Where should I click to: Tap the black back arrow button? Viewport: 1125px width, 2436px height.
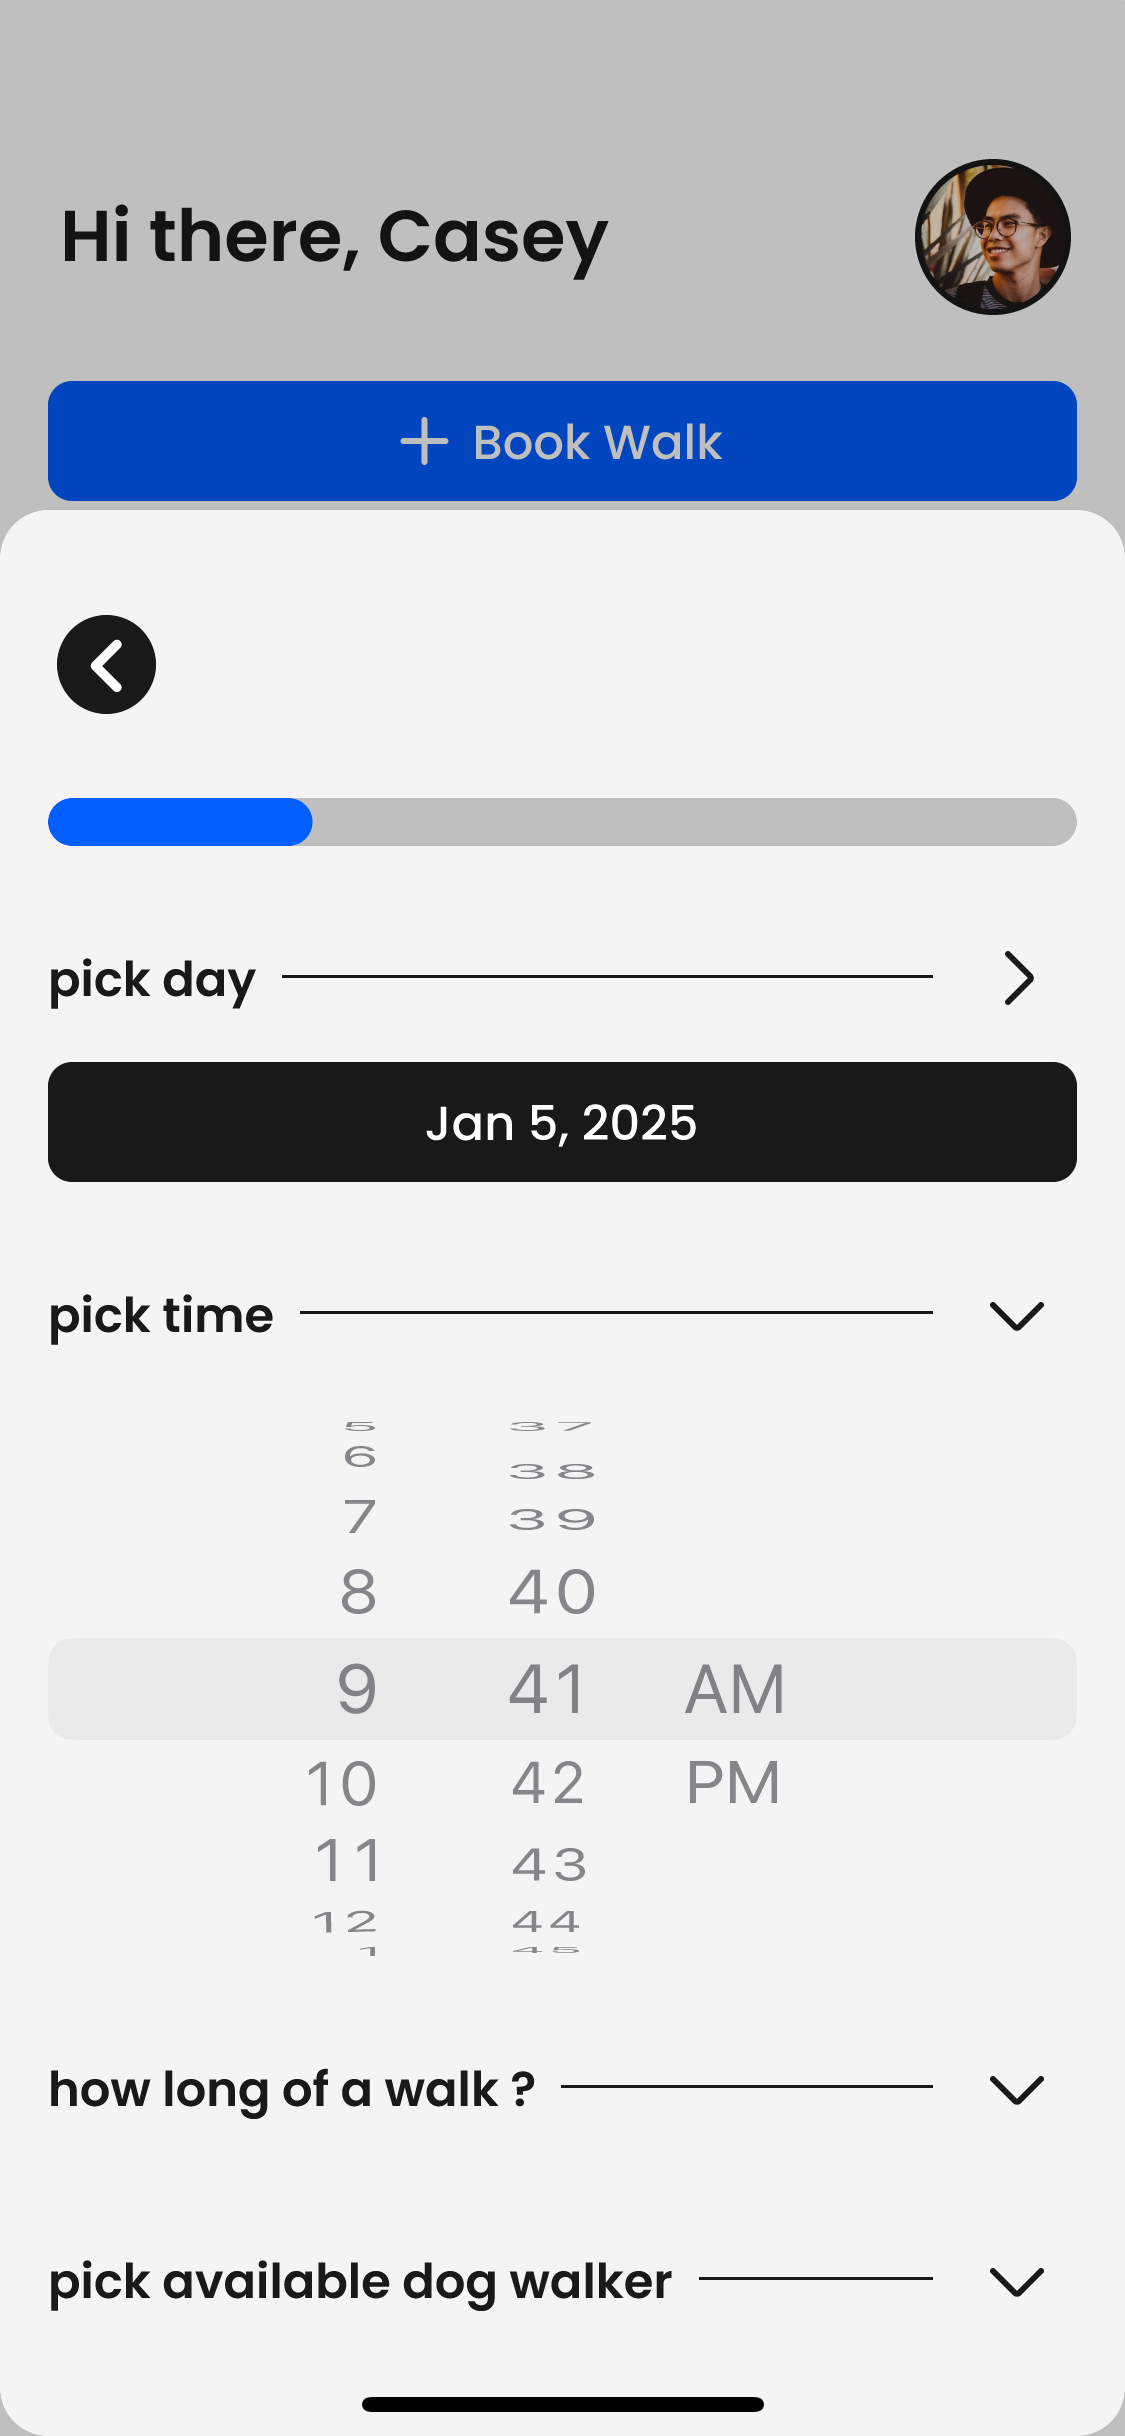coord(106,664)
